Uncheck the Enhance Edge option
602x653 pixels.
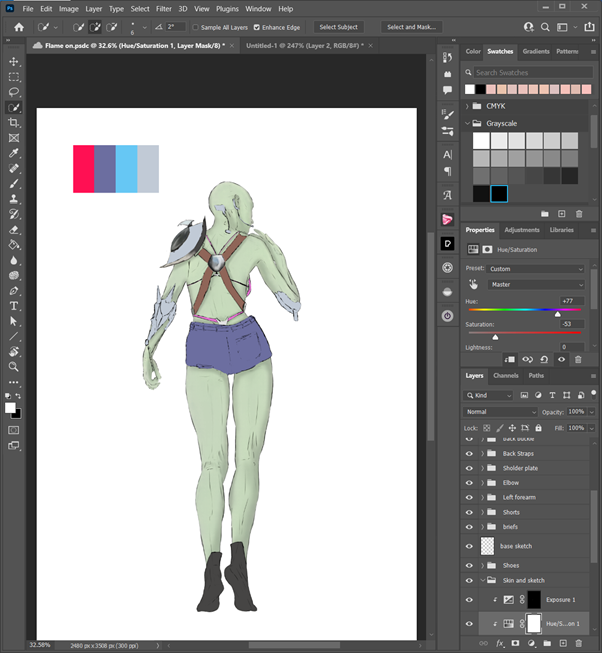257,27
